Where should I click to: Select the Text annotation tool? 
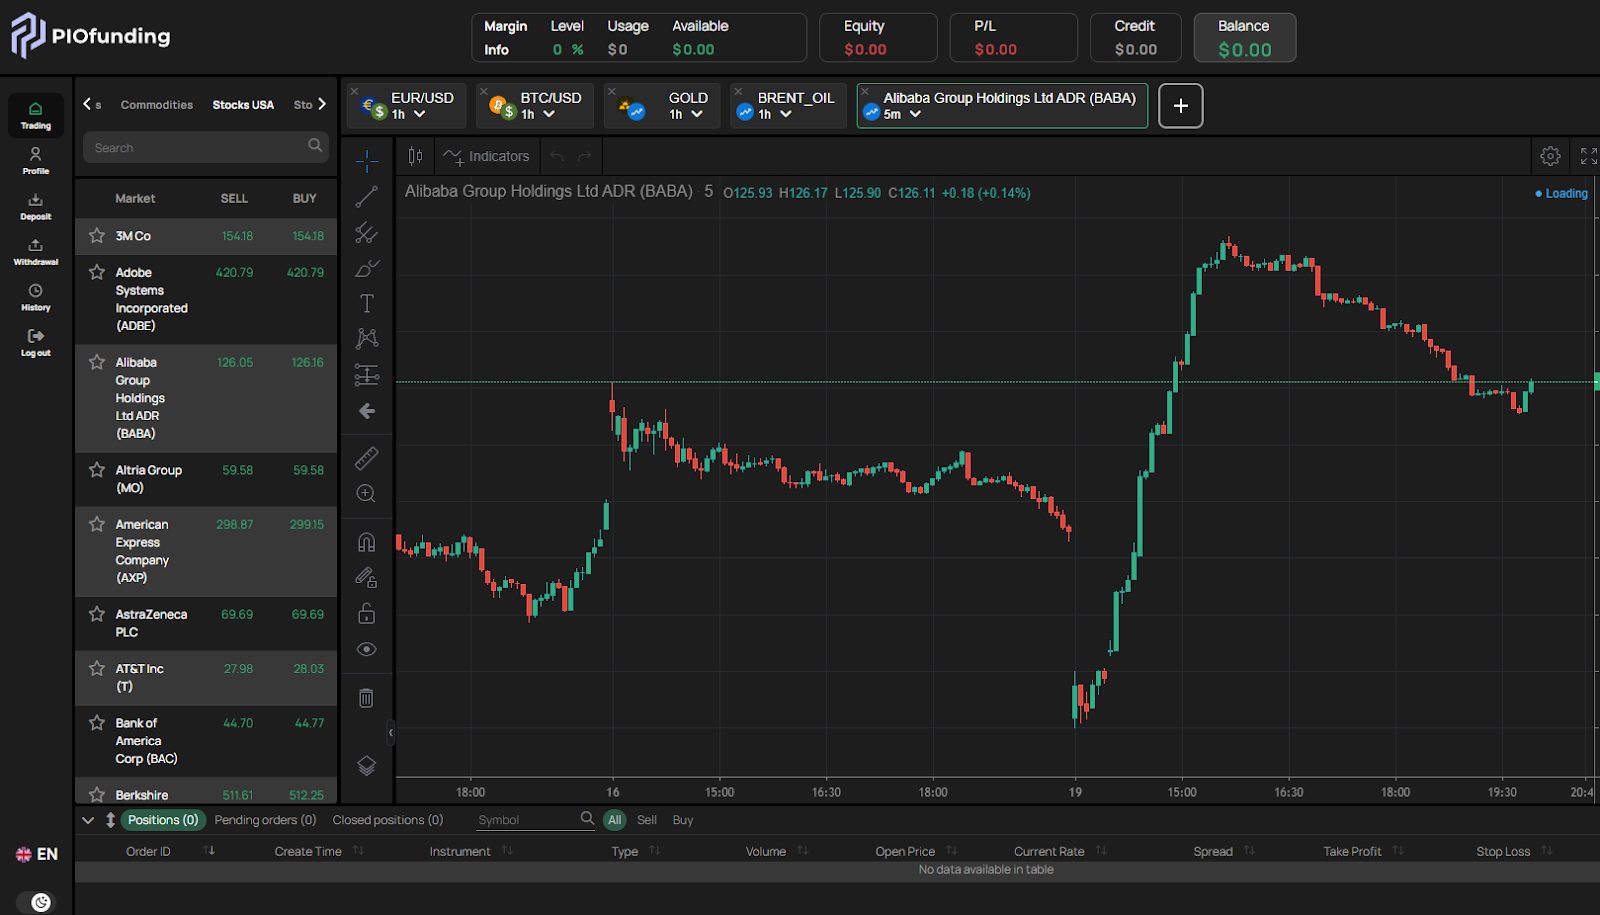pos(367,303)
